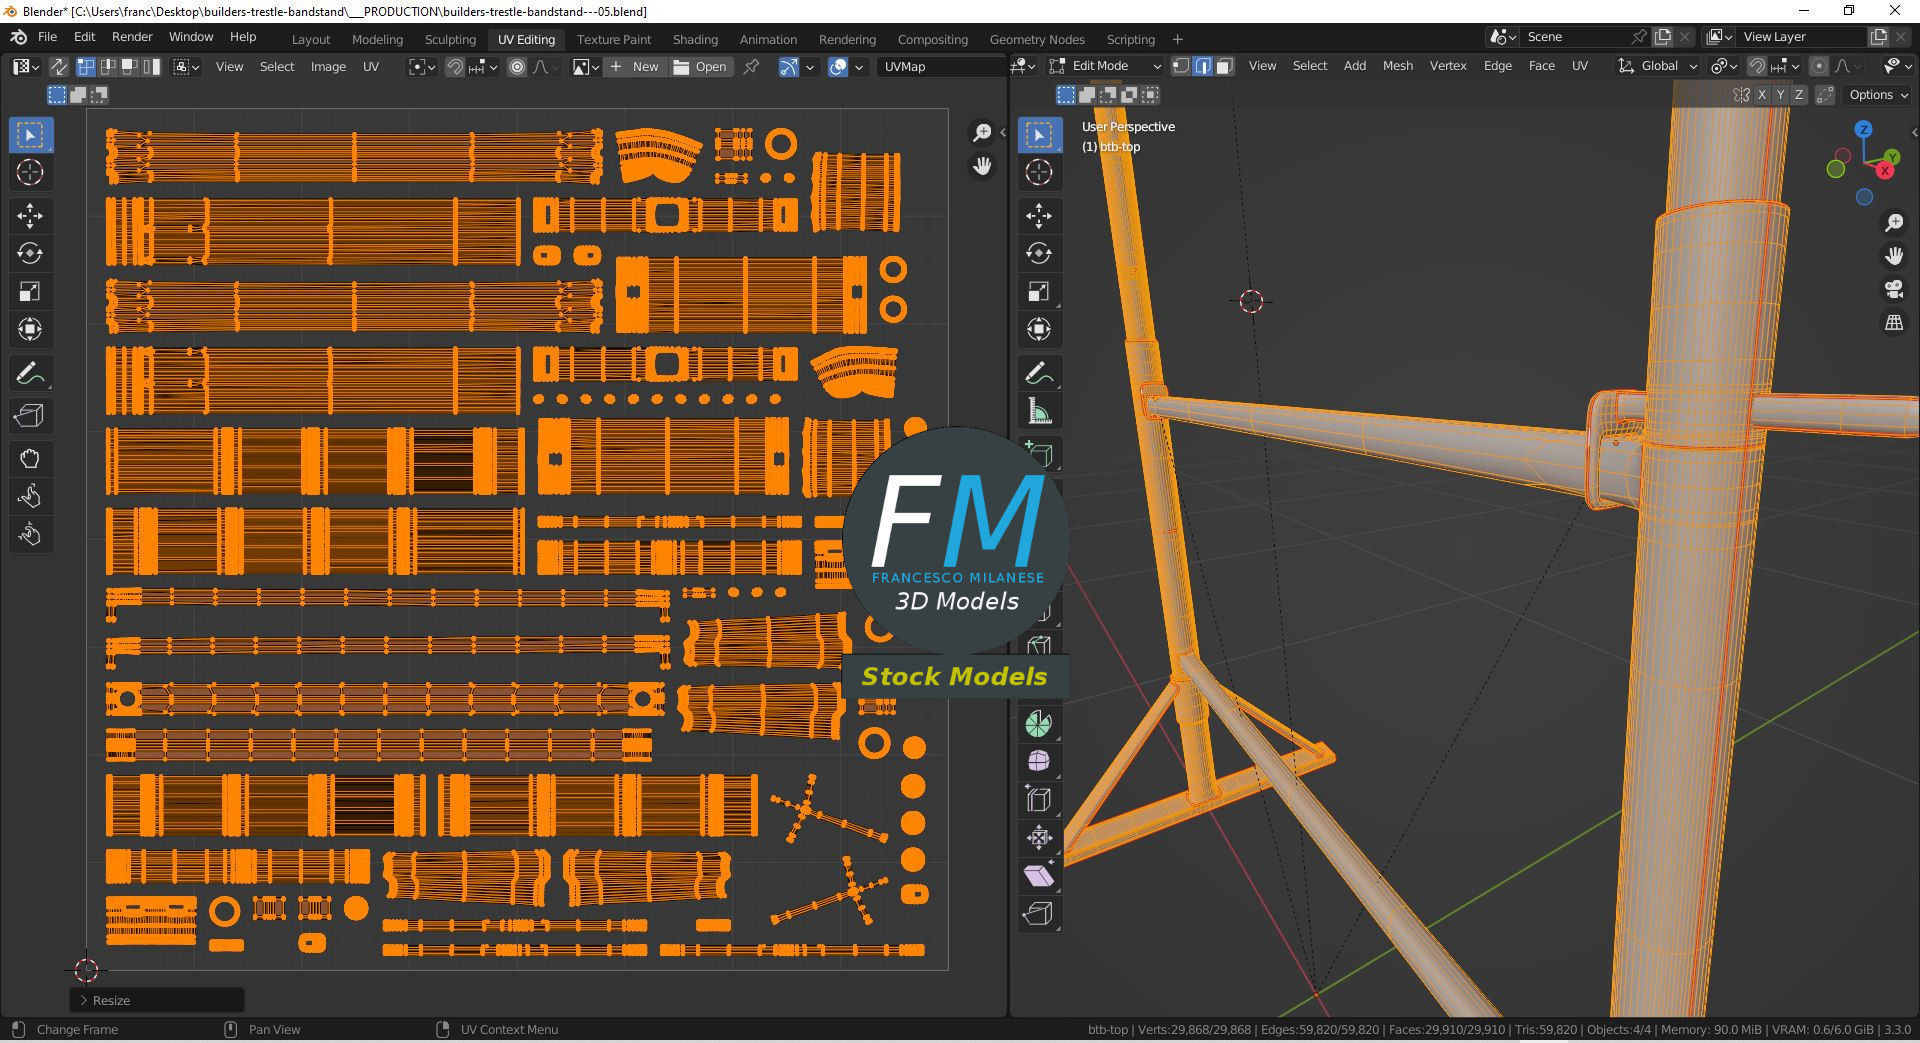This screenshot has width=1920, height=1043.
Task: Switch to face select mode in 3D viewport
Action: 1225,66
